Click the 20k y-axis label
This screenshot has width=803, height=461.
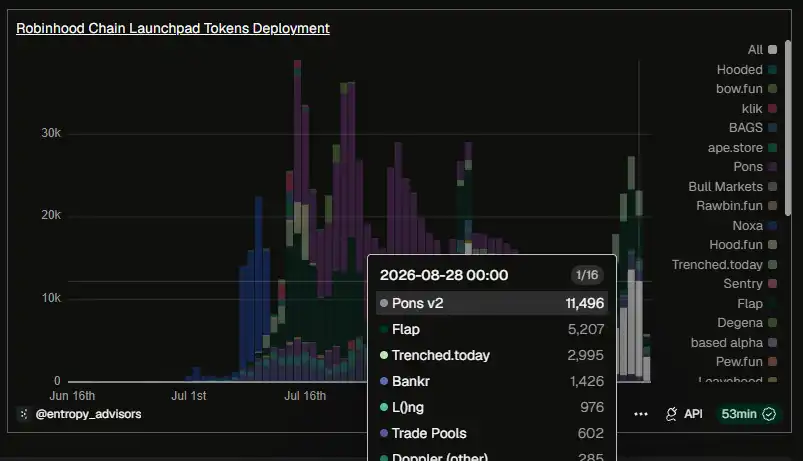51,215
